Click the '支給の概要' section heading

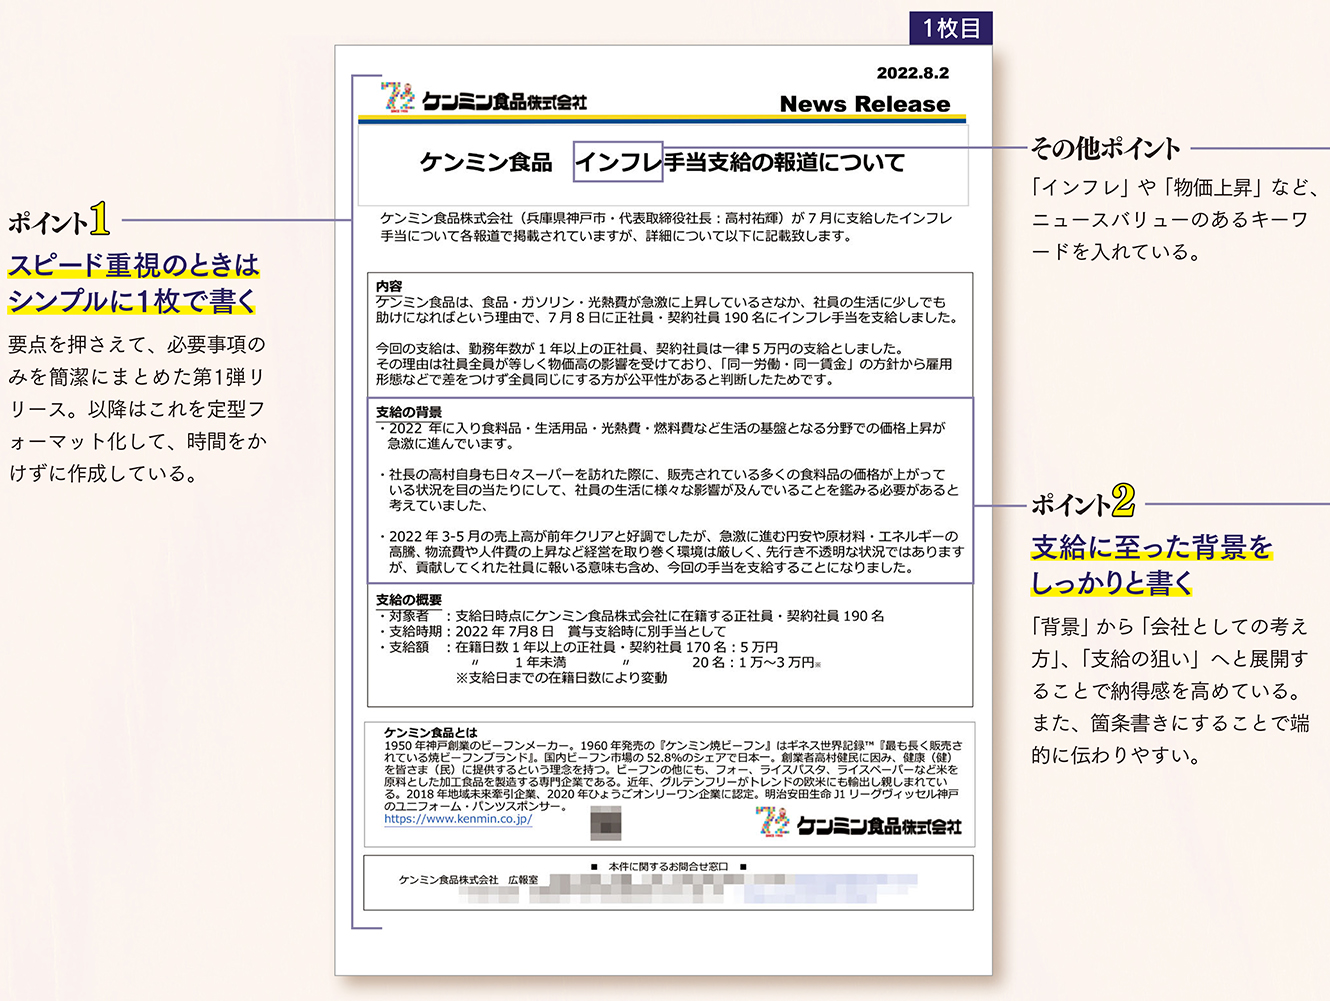pyautogui.click(x=409, y=600)
